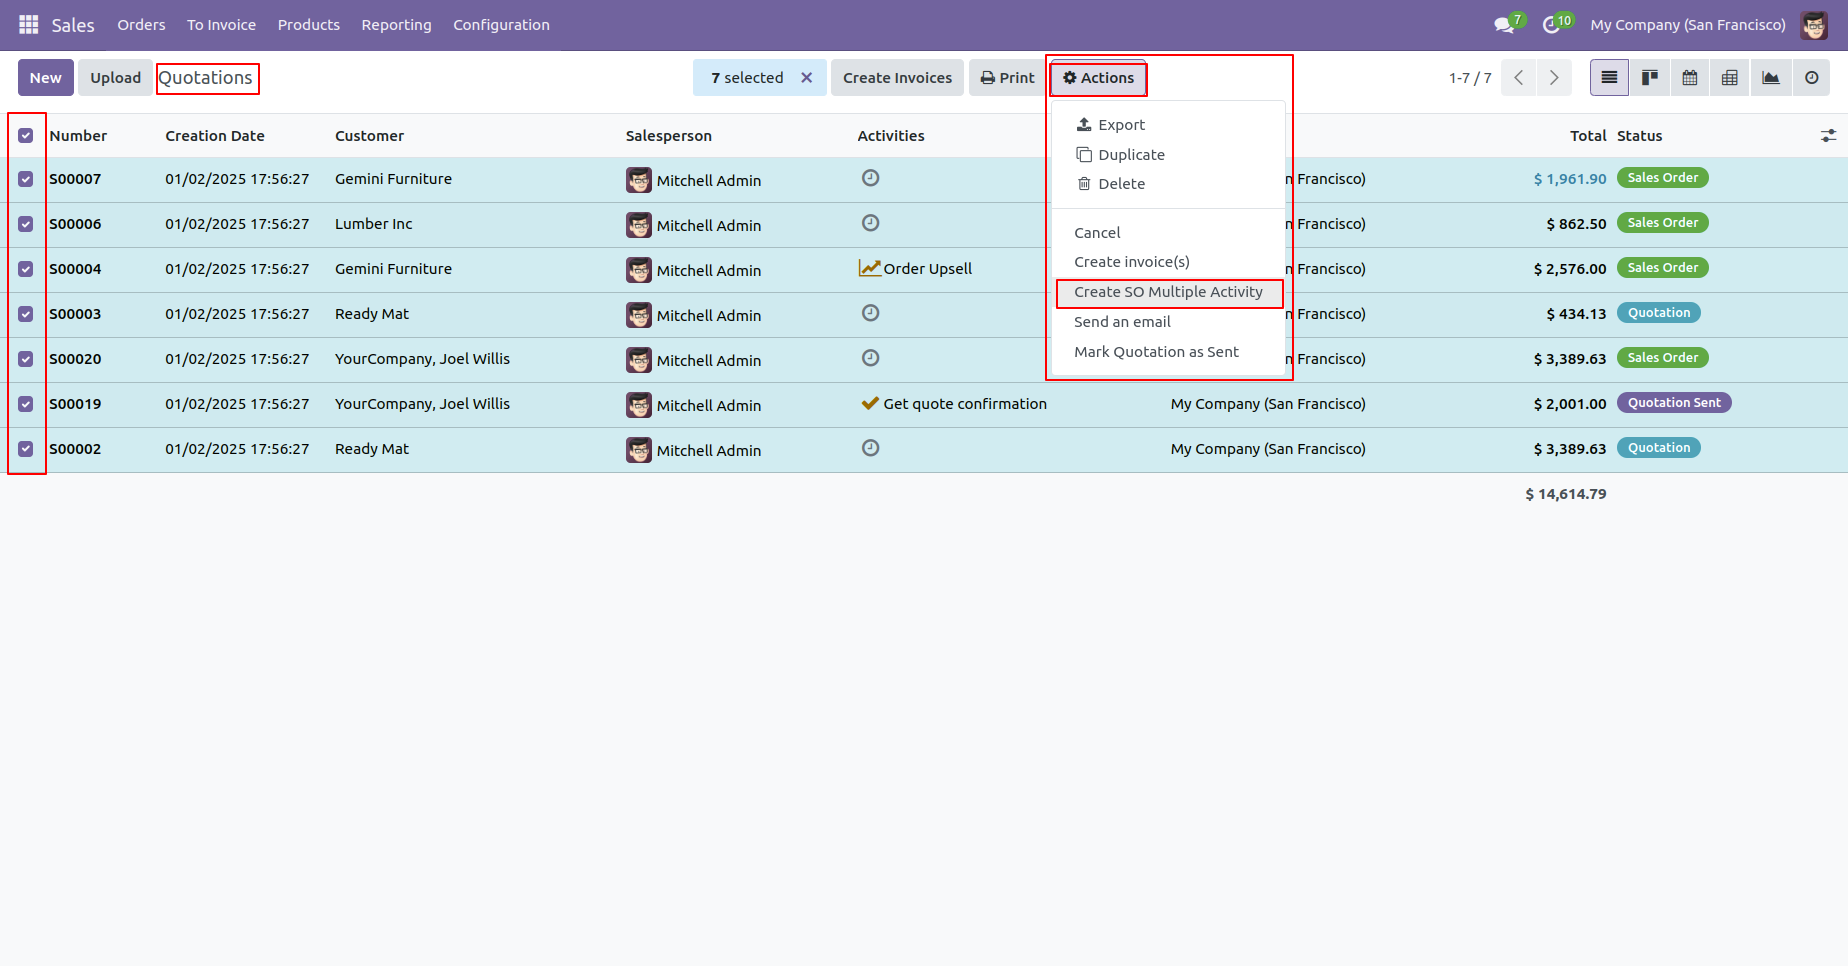Open the Print dropdown
This screenshot has width=1848, height=966.
(1007, 78)
